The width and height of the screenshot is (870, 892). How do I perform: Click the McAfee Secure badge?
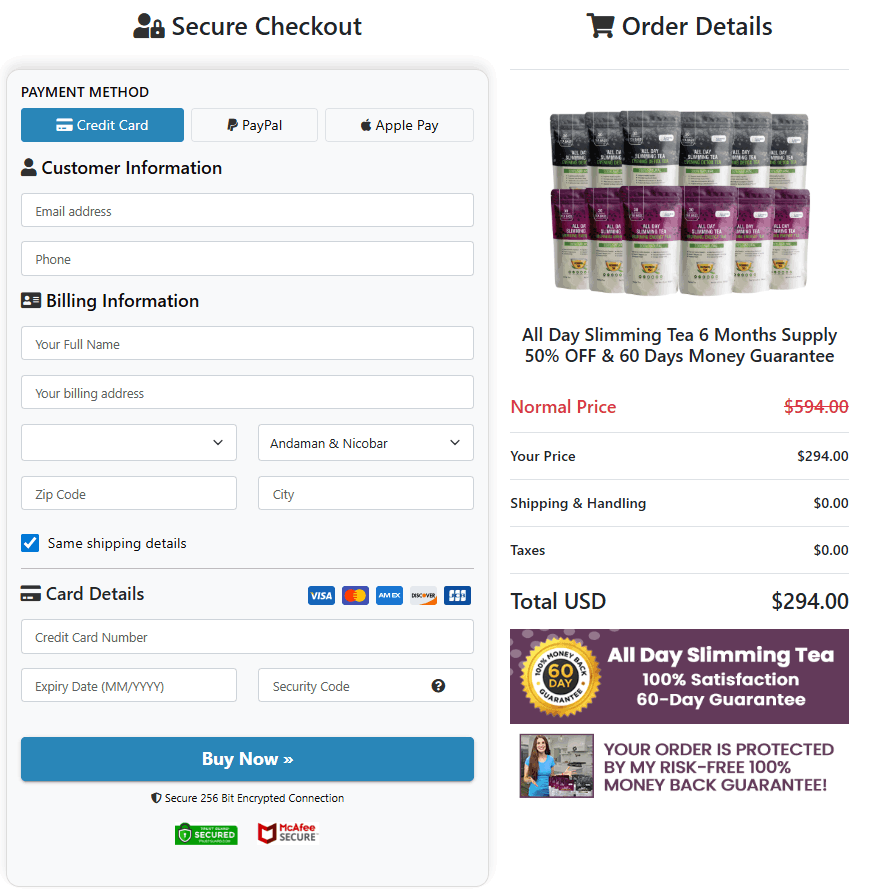point(287,833)
